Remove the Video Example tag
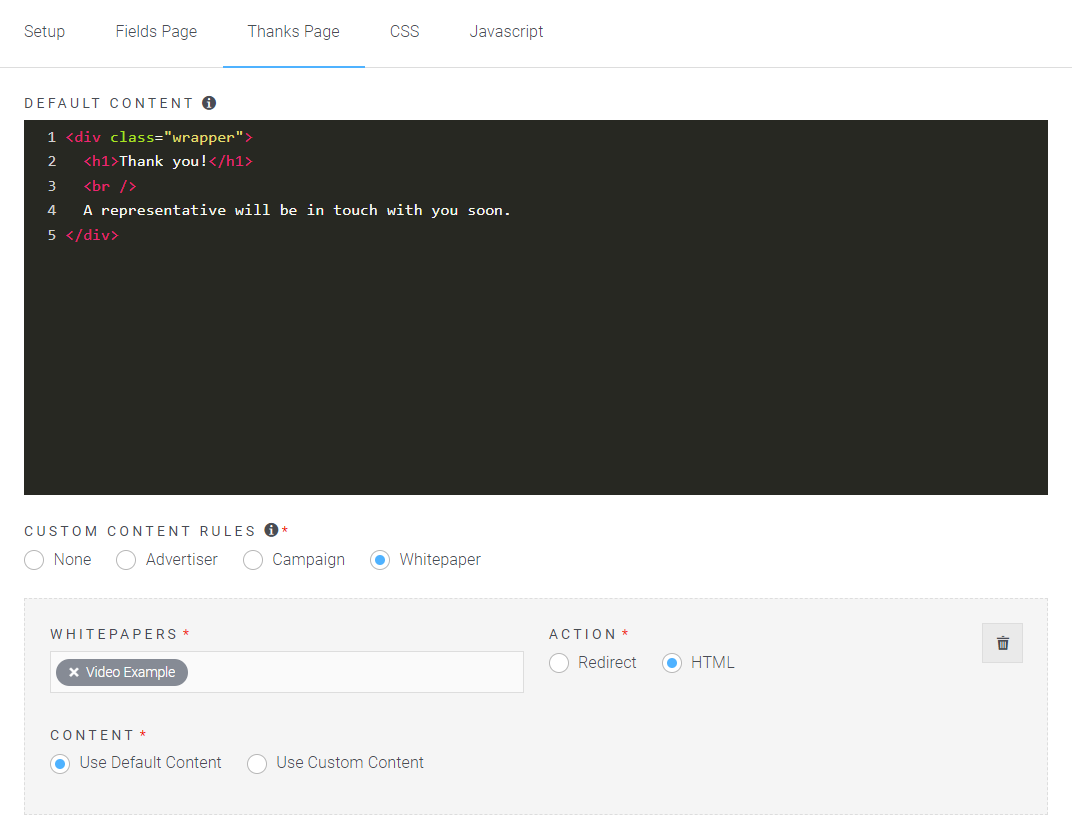 [74, 672]
